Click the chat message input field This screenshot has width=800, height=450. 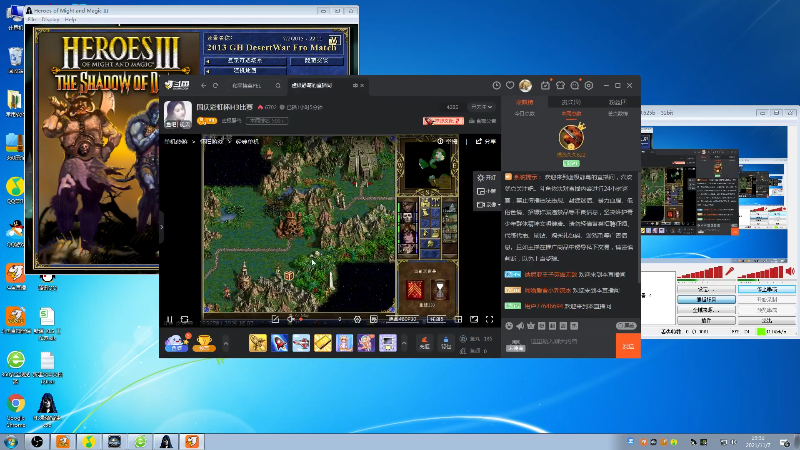click(570, 342)
